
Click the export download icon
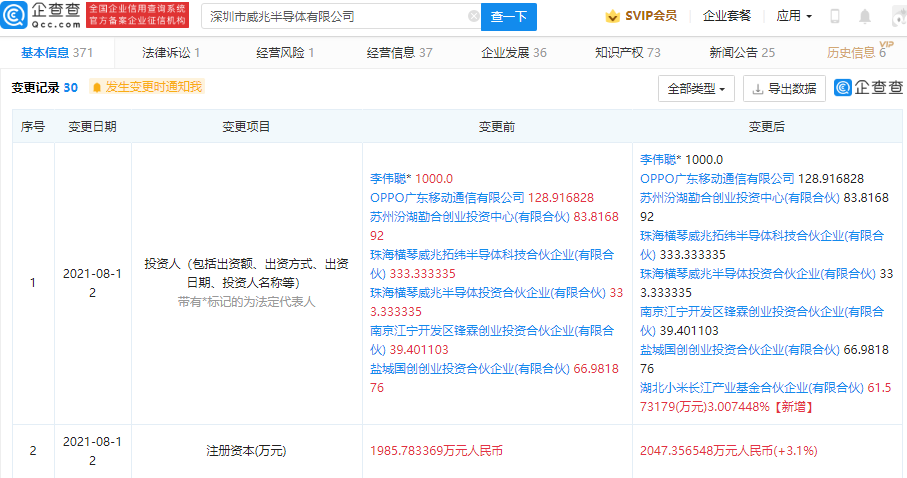click(757, 89)
